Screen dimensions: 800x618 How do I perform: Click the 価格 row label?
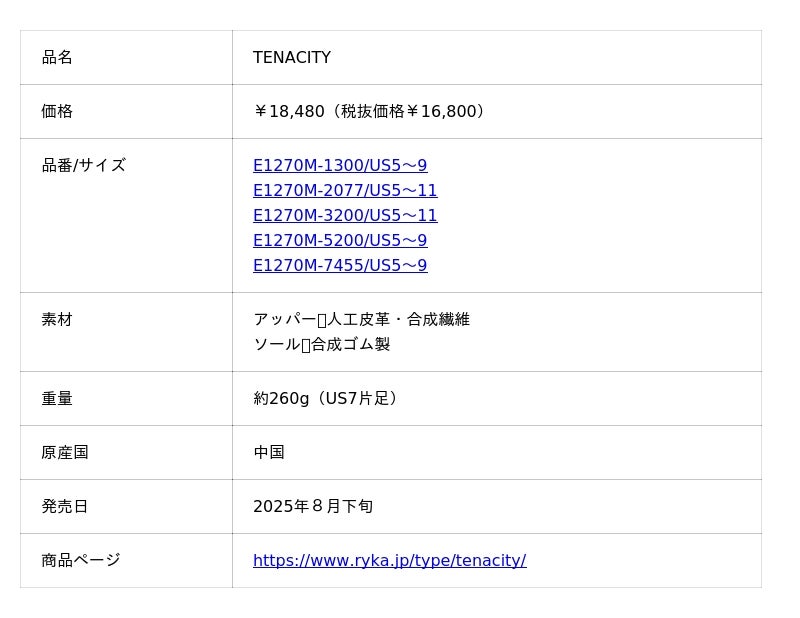tap(57, 112)
